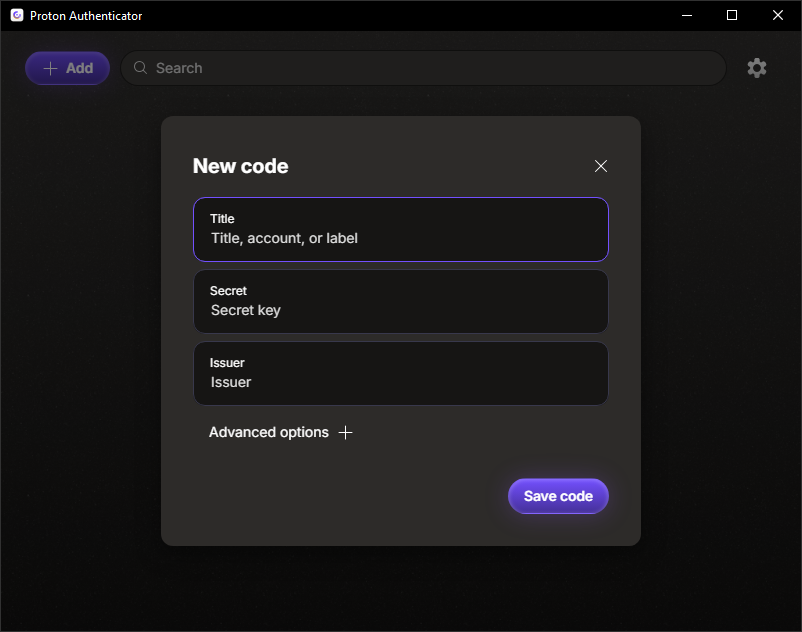Screen dimensions: 802x632
Task: Click the Proton Authenticator logo in title bar
Action: [x=15, y=15]
